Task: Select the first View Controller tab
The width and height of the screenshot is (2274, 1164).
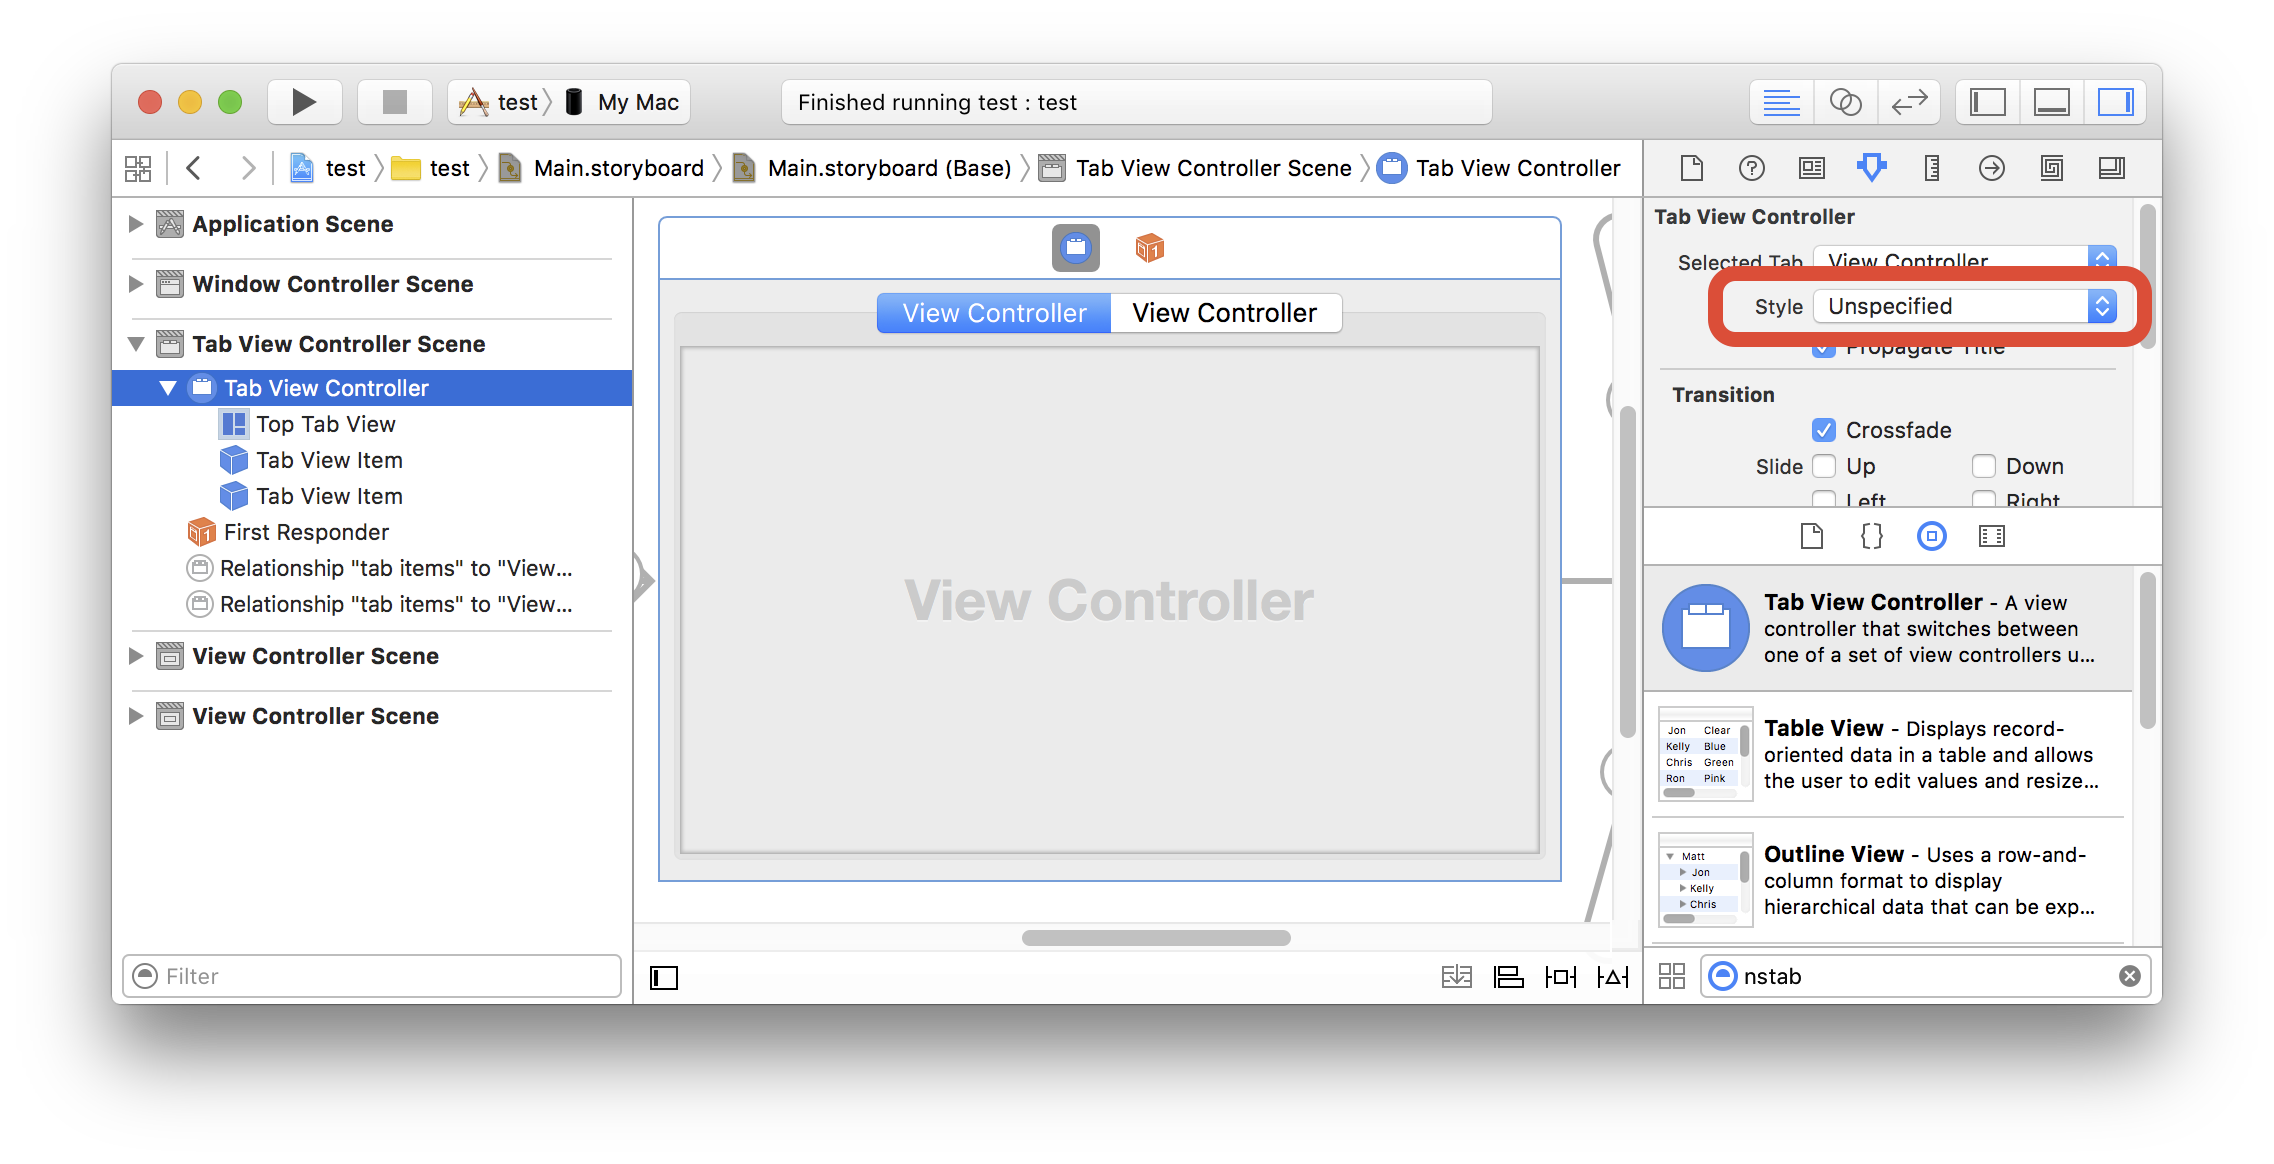Action: click(x=993, y=312)
